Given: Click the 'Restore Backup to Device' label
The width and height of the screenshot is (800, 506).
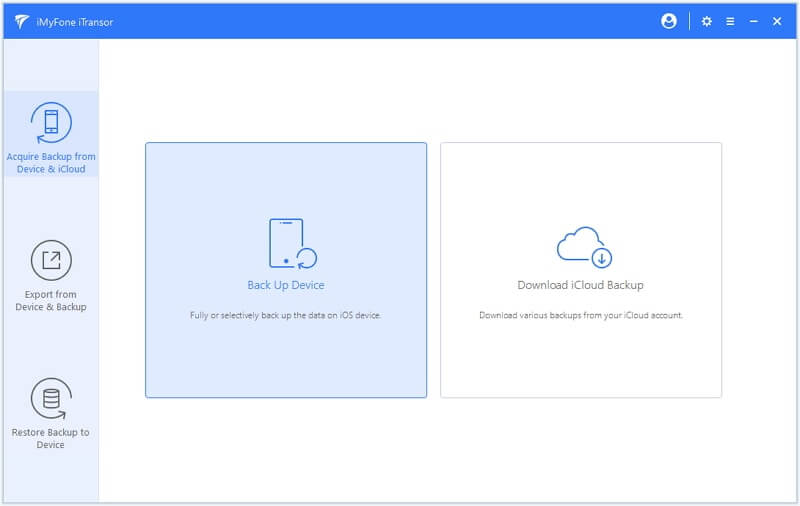Looking at the screenshot, I should tap(51, 438).
